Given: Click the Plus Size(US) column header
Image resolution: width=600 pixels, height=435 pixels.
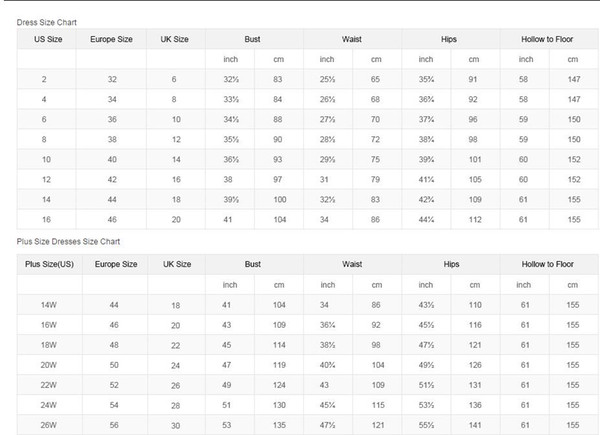Looking at the screenshot, I should point(49,264).
